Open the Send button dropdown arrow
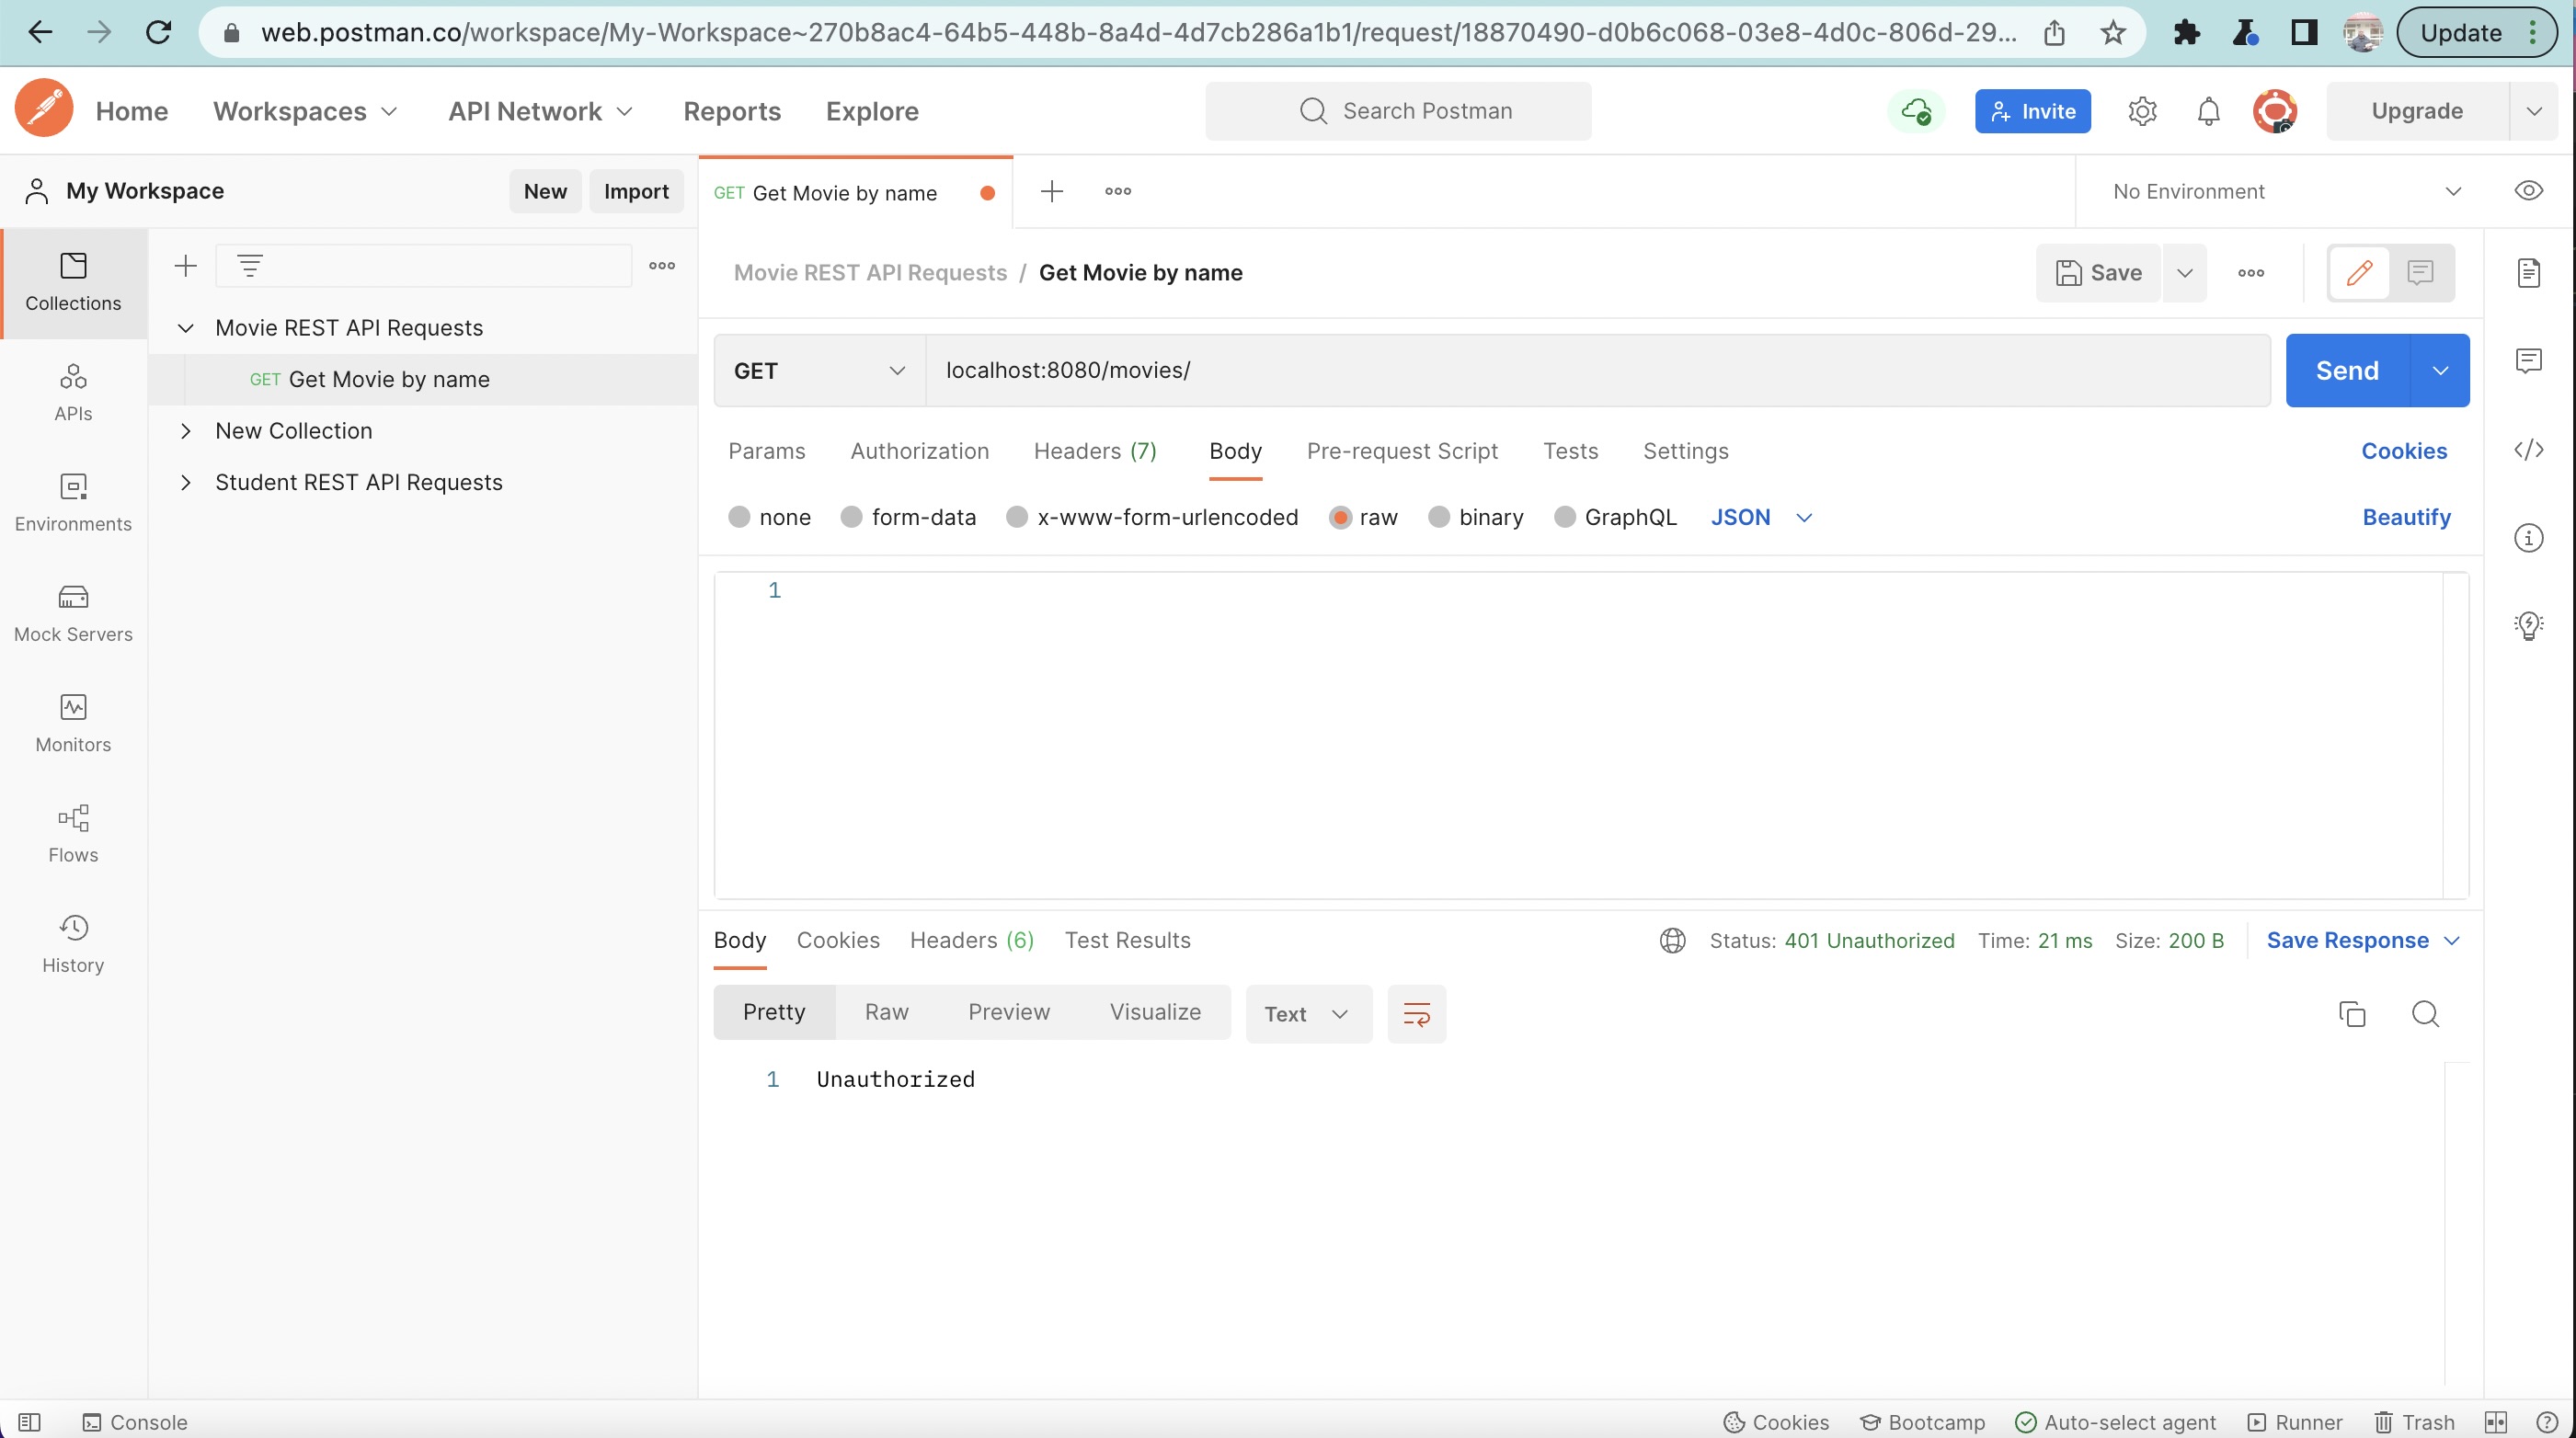 pos(2440,370)
